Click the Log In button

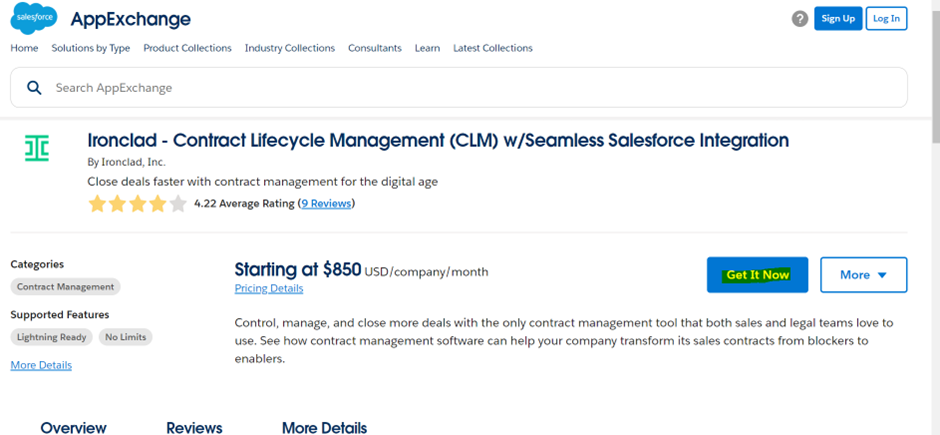coord(886,19)
